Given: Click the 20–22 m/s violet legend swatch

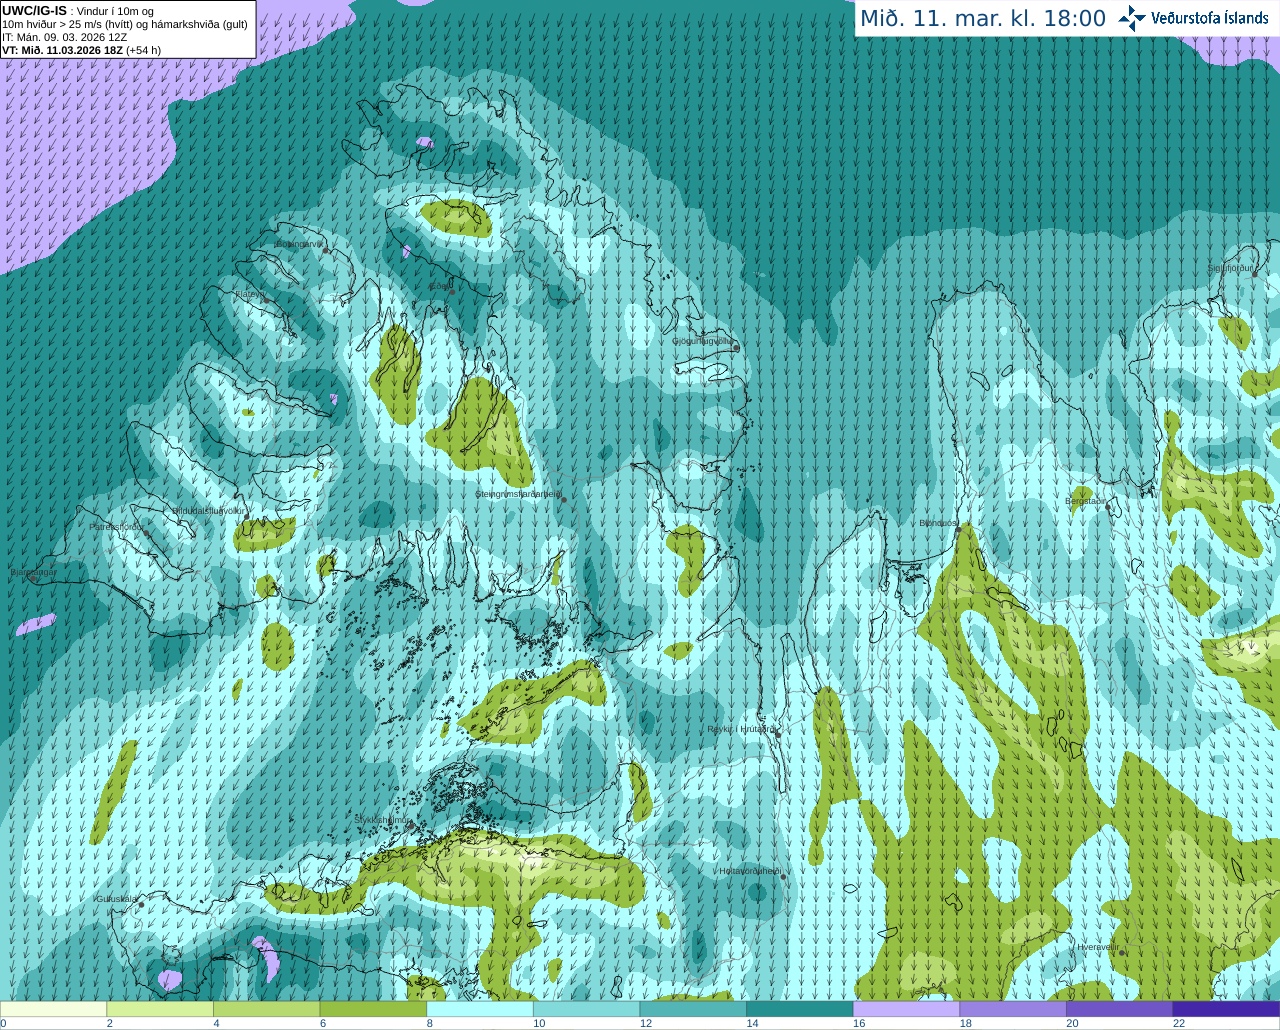Looking at the screenshot, I should (1120, 1009).
